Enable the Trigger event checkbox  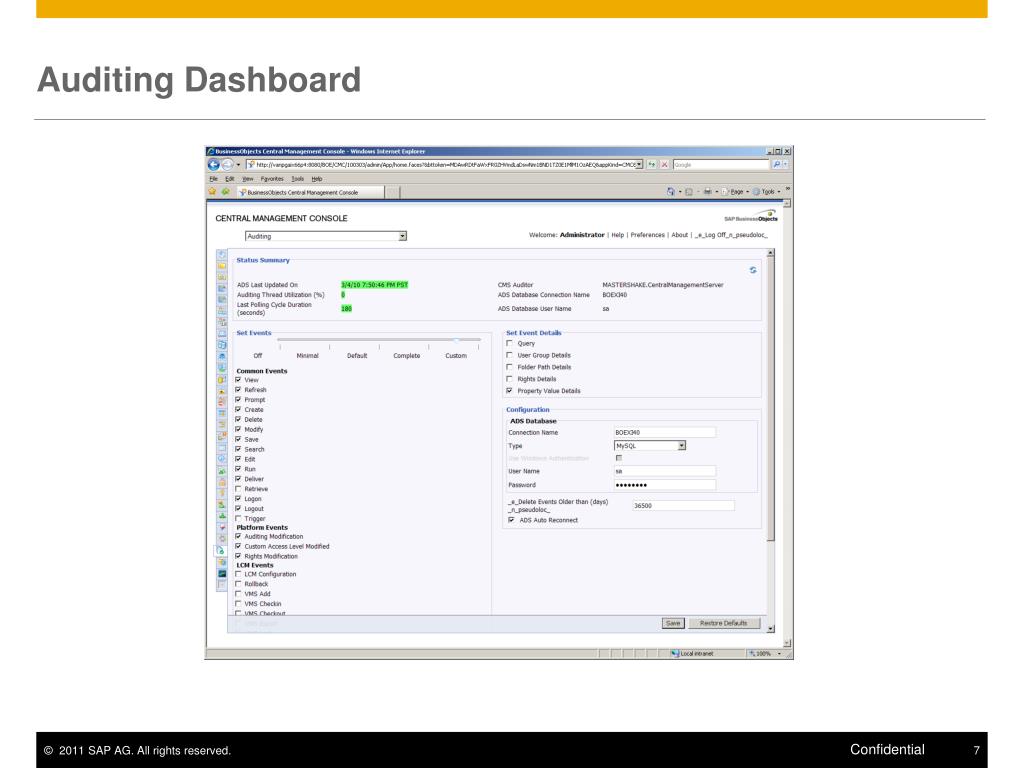pyautogui.click(x=238, y=518)
